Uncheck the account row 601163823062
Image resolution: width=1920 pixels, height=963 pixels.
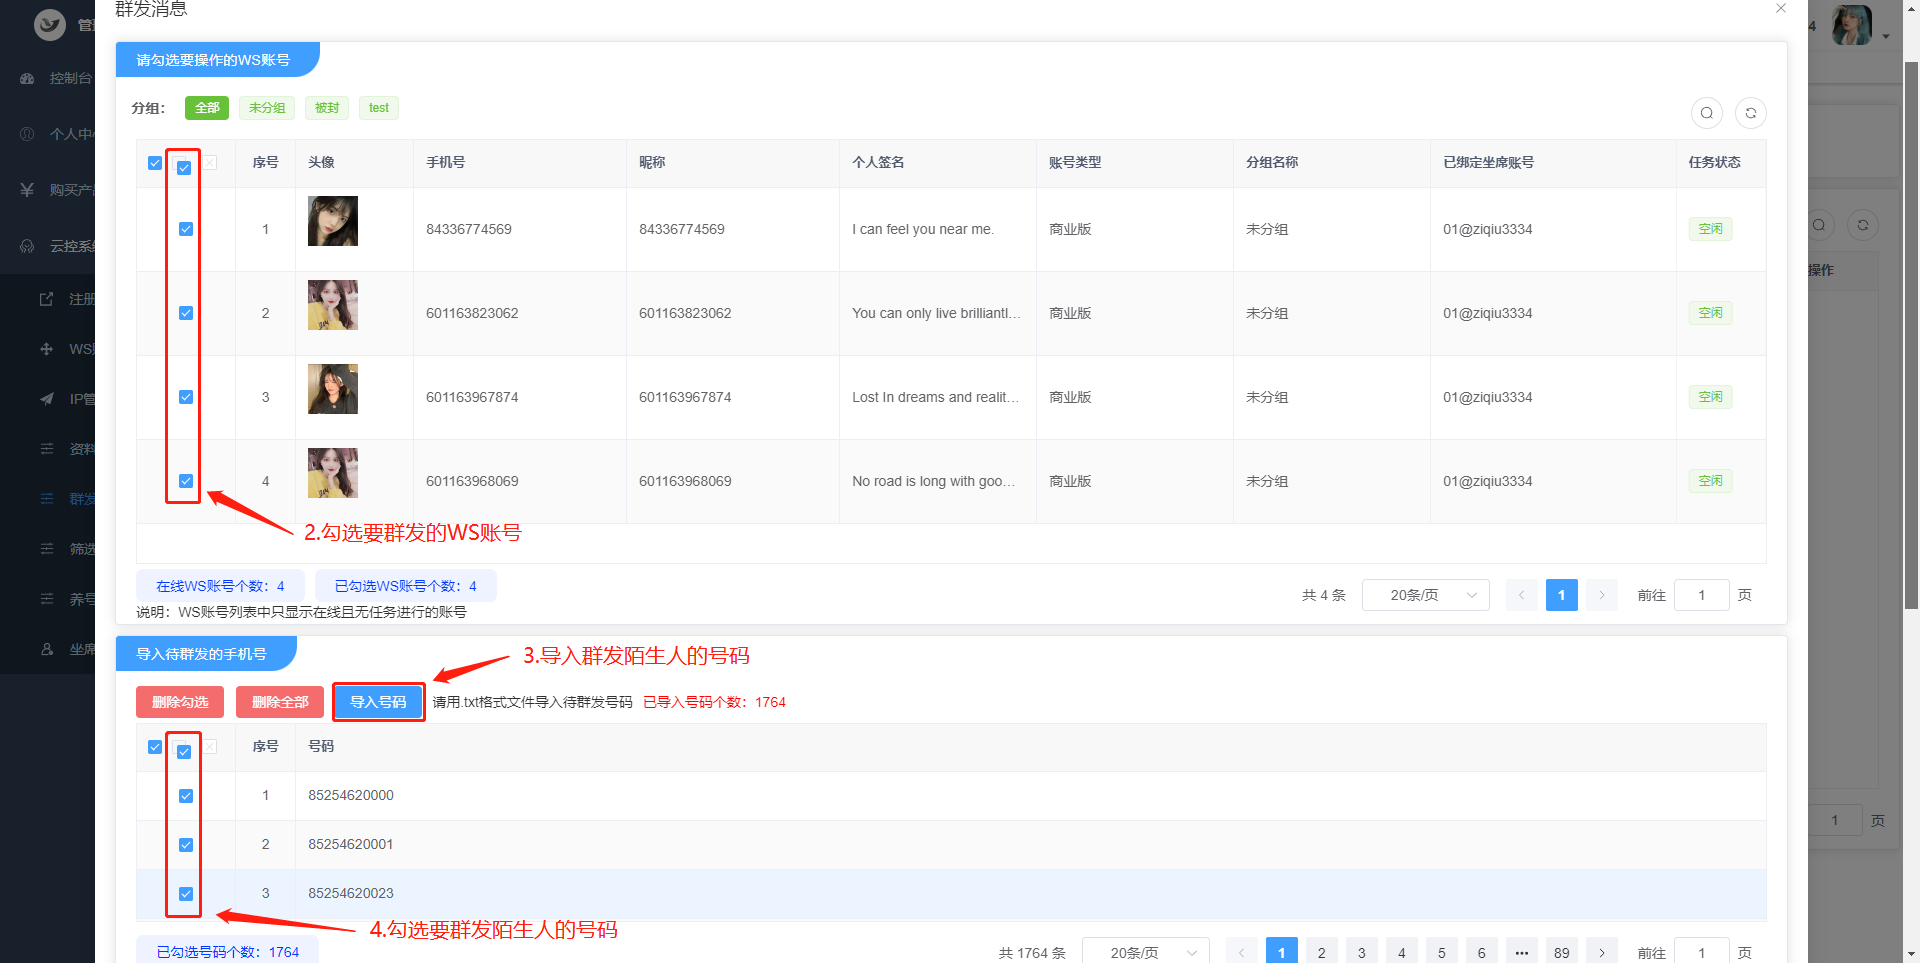[x=186, y=313]
